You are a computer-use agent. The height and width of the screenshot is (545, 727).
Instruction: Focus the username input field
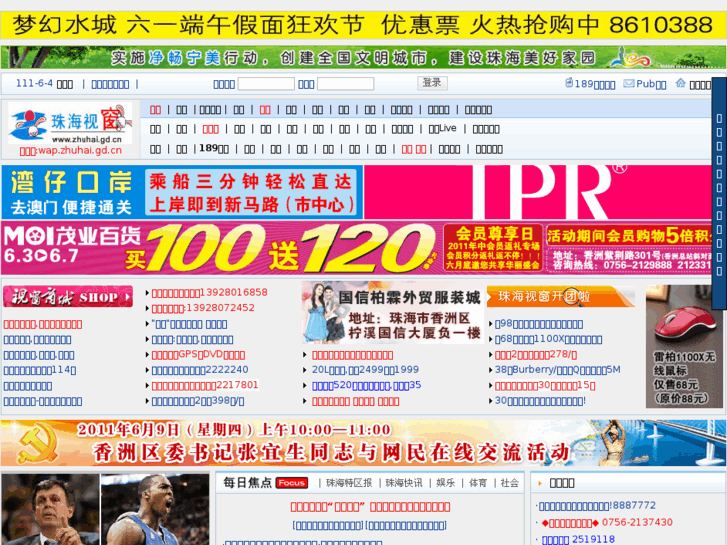point(266,84)
